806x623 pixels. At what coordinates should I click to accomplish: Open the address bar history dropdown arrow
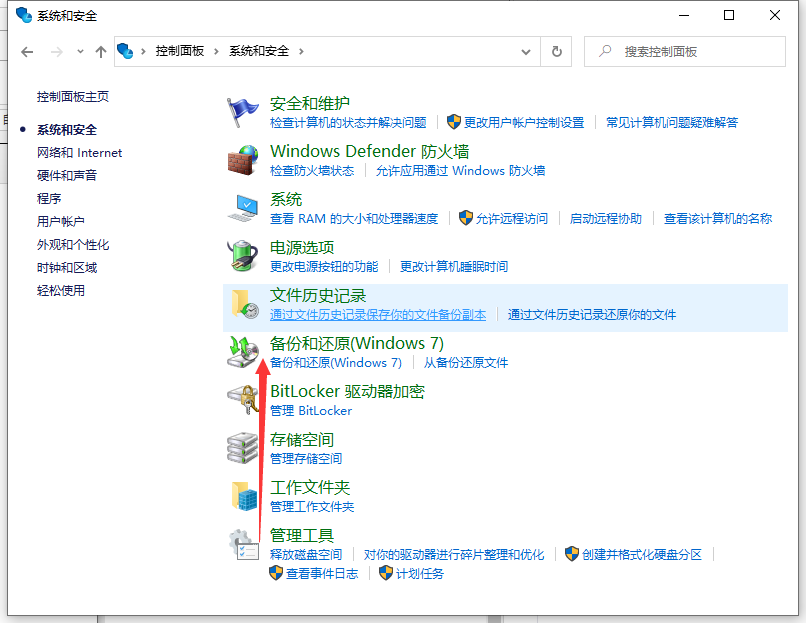tap(526, 52)
